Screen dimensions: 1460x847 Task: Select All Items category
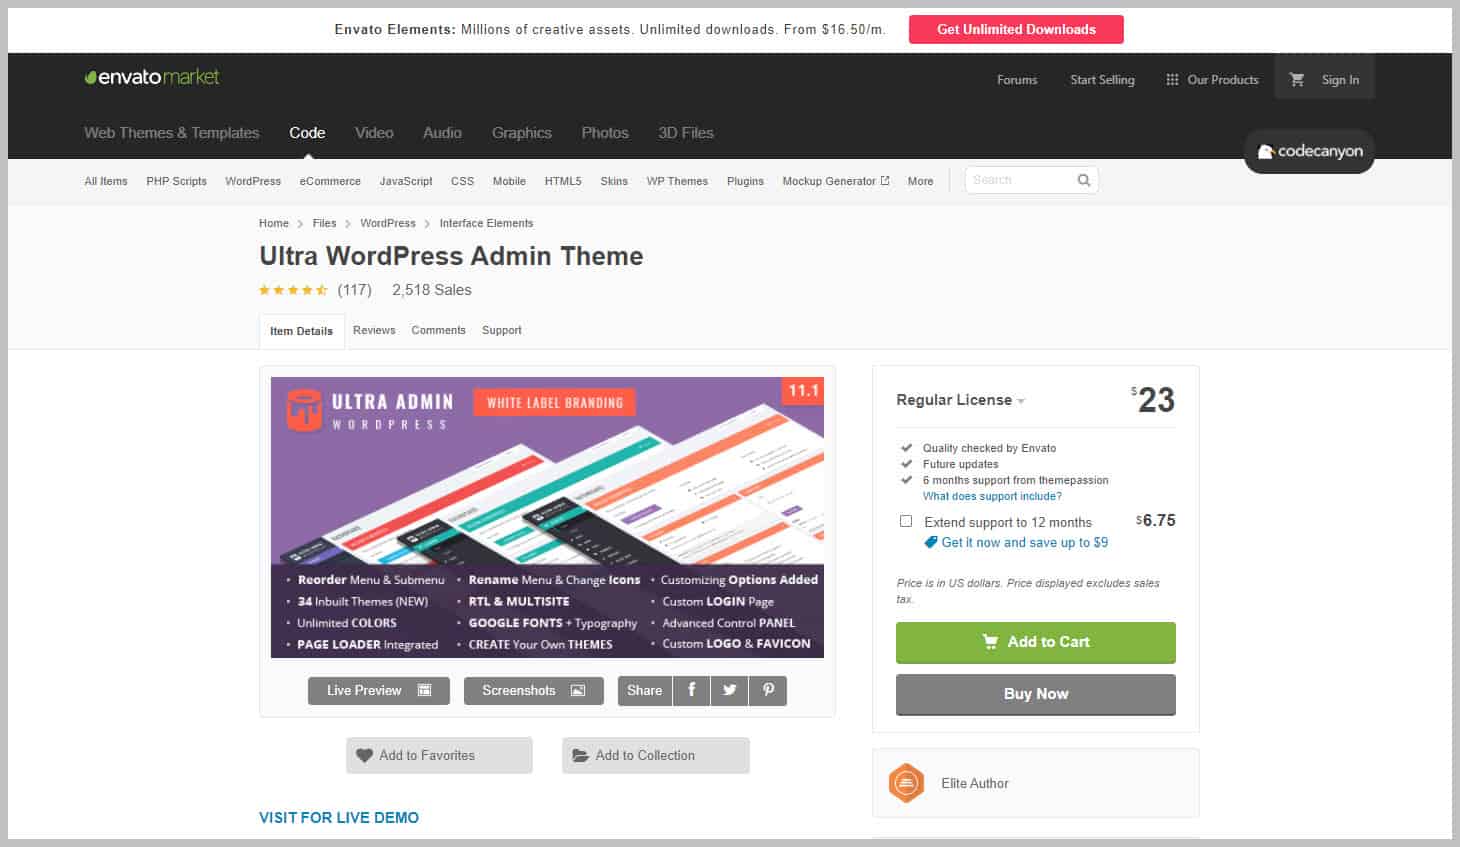106,181
